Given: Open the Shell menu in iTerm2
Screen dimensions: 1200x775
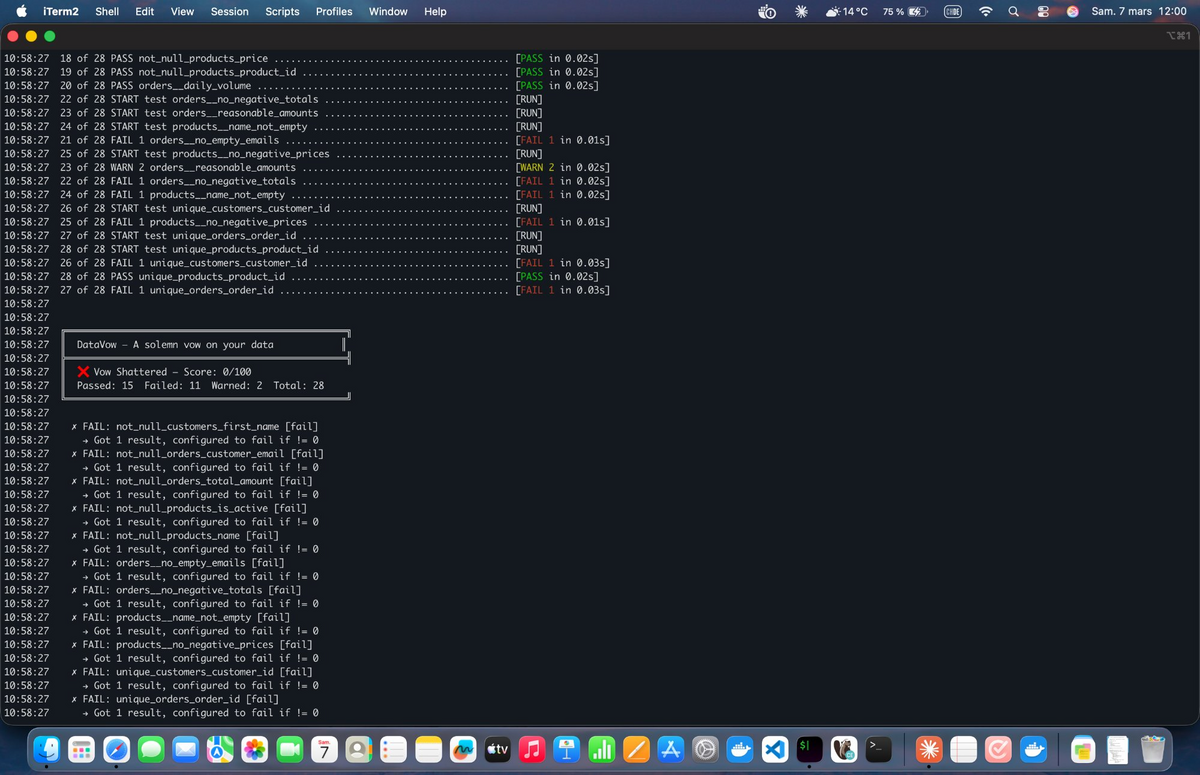Looking at the screenshot, I should pos(106,11).
